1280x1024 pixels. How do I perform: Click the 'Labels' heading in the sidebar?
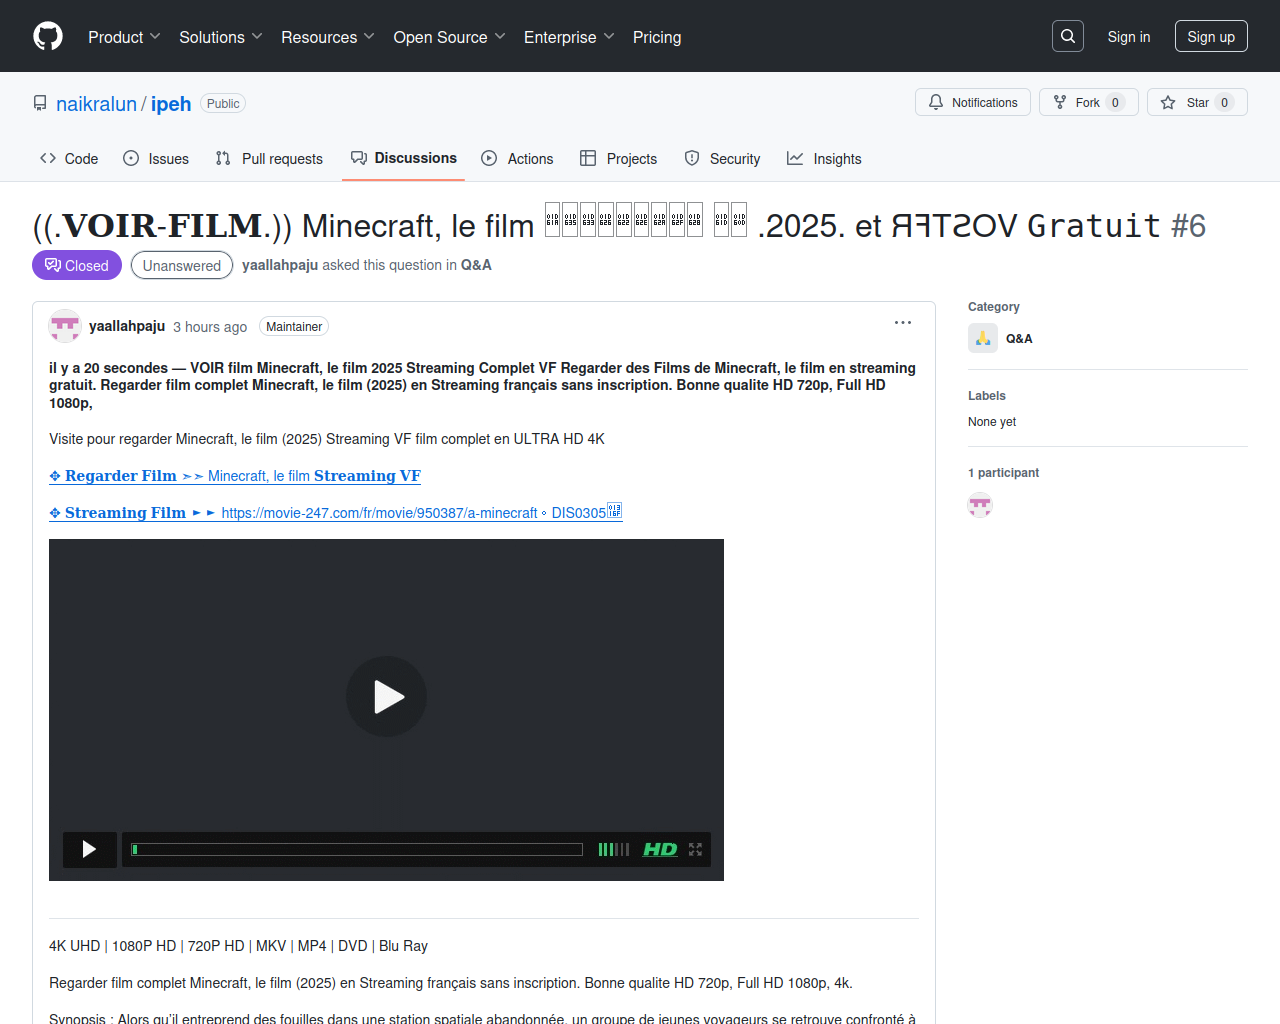987,396
